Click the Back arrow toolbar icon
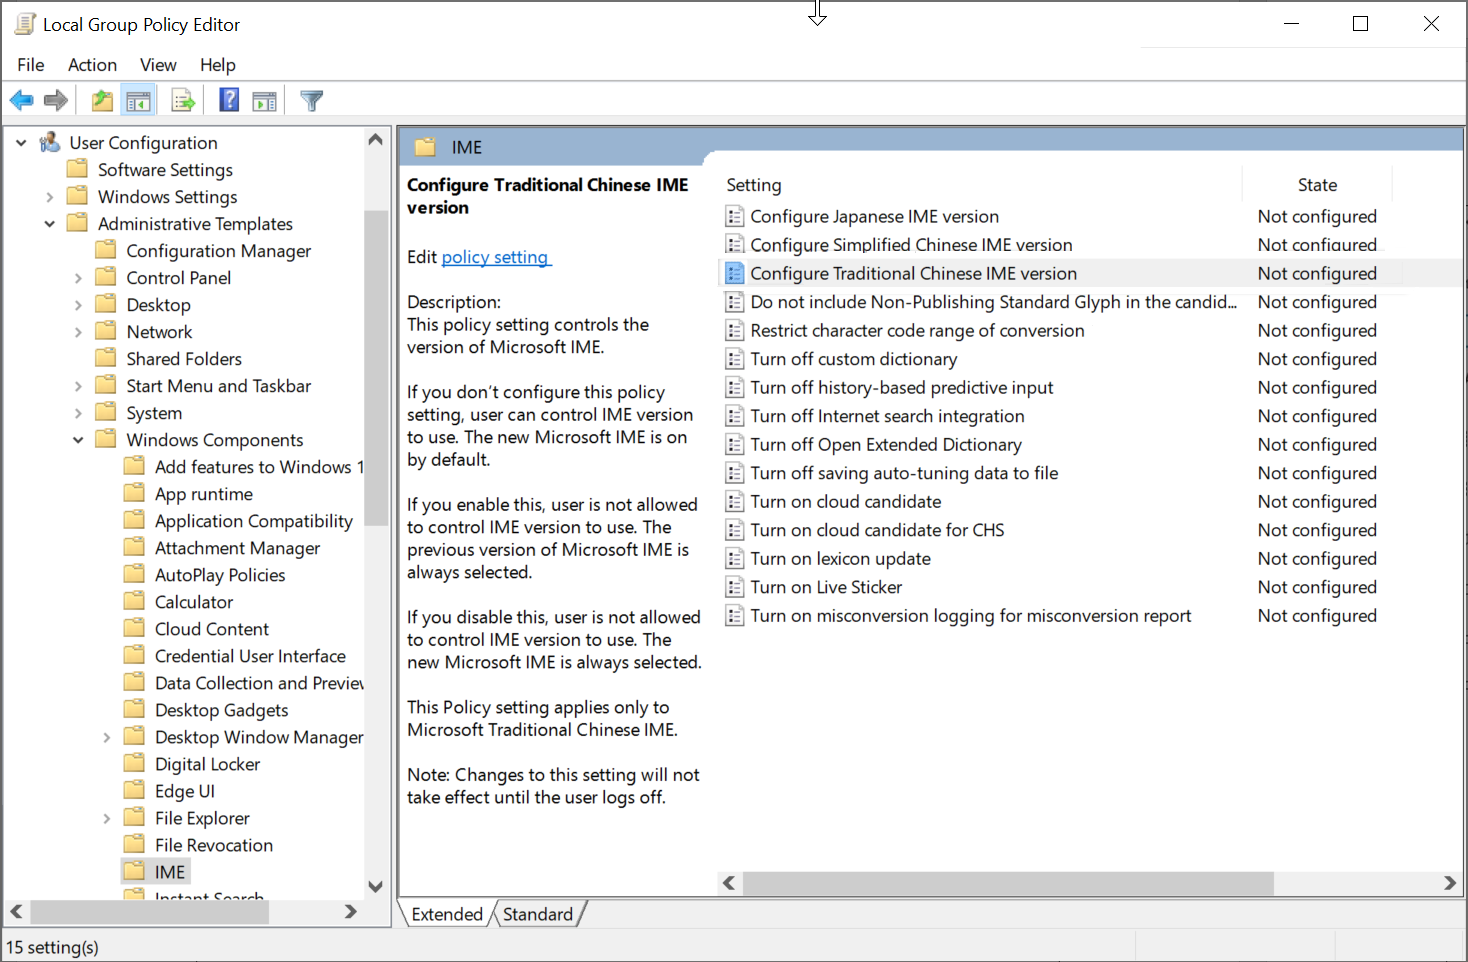 (21, 100)
